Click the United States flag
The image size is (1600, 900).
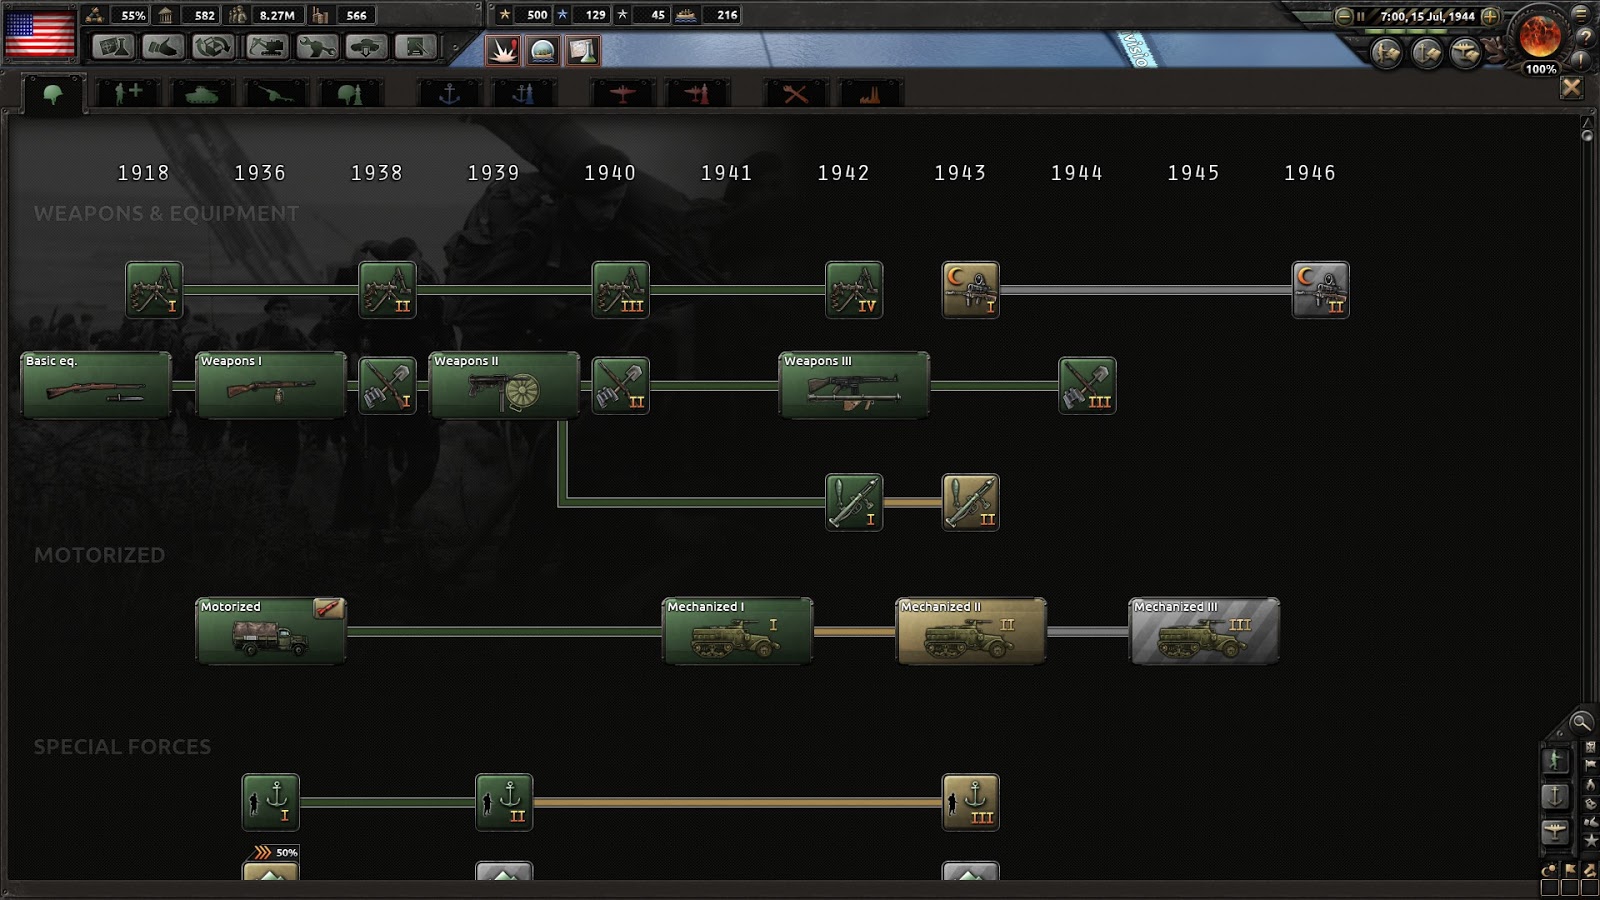click(x=40, y=33)
